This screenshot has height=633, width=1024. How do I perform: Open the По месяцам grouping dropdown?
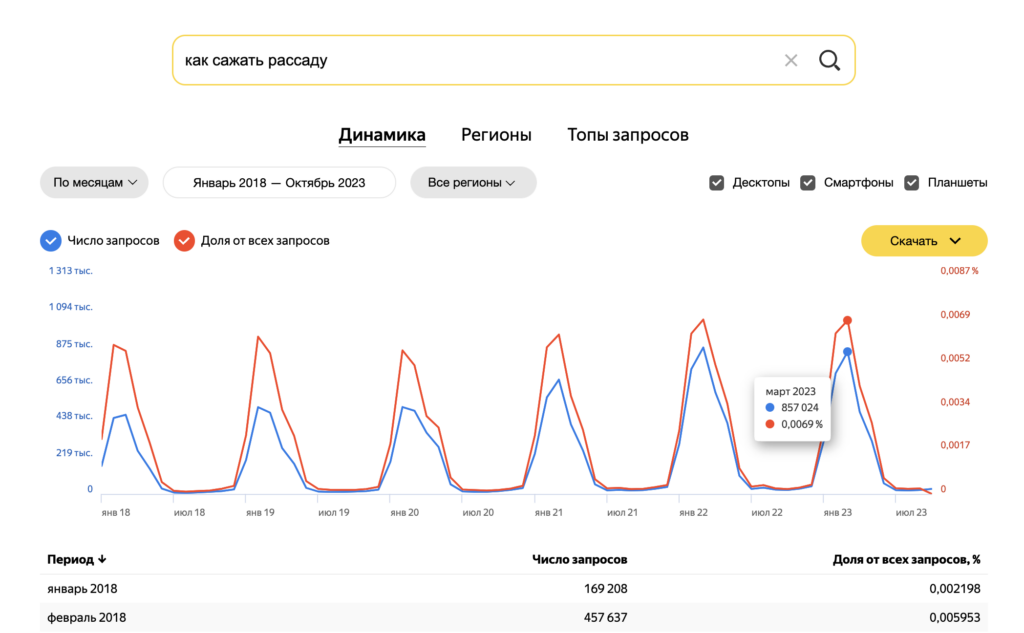click(94, 183)
